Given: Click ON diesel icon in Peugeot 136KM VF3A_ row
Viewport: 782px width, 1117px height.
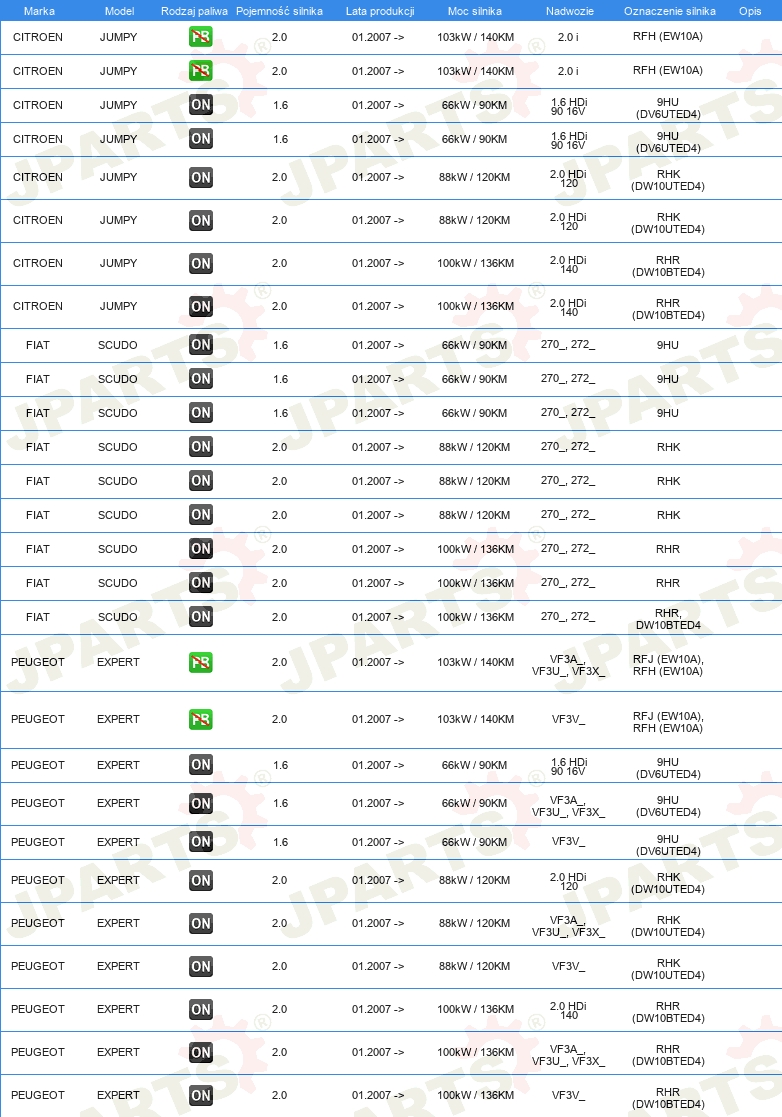Looking at the screenshot, I should pos(201,1052).
